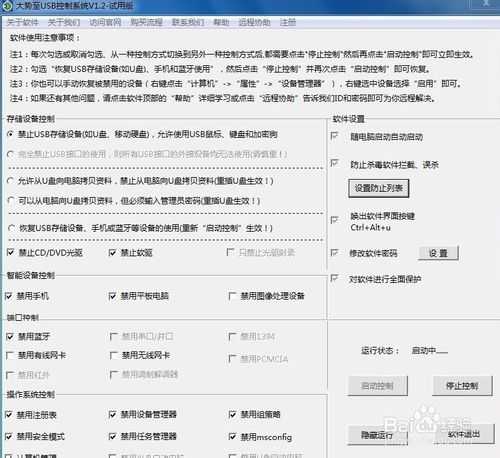
Task: Click the 智能设备控制 group label
Action: 31,275
